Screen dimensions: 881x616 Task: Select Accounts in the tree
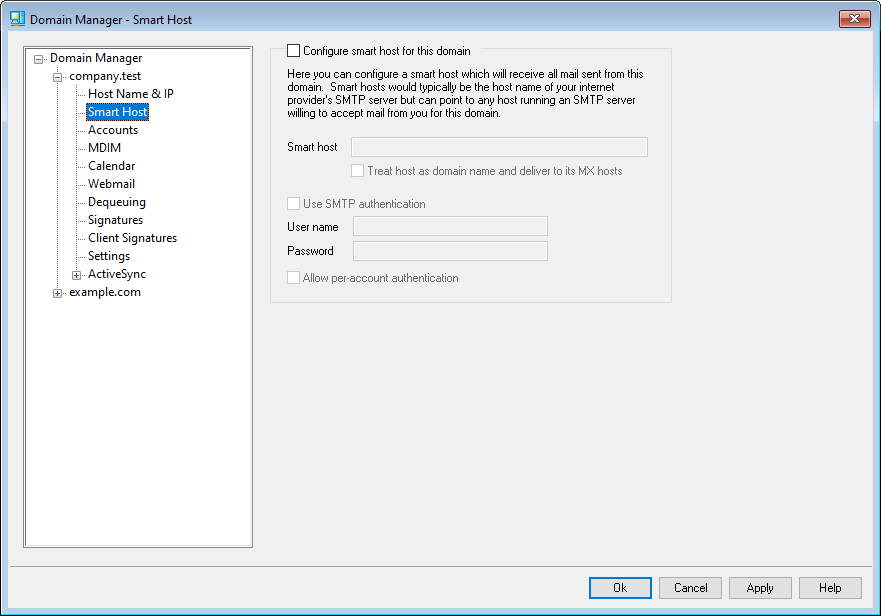pyautogui.click(x=113, y=130)
